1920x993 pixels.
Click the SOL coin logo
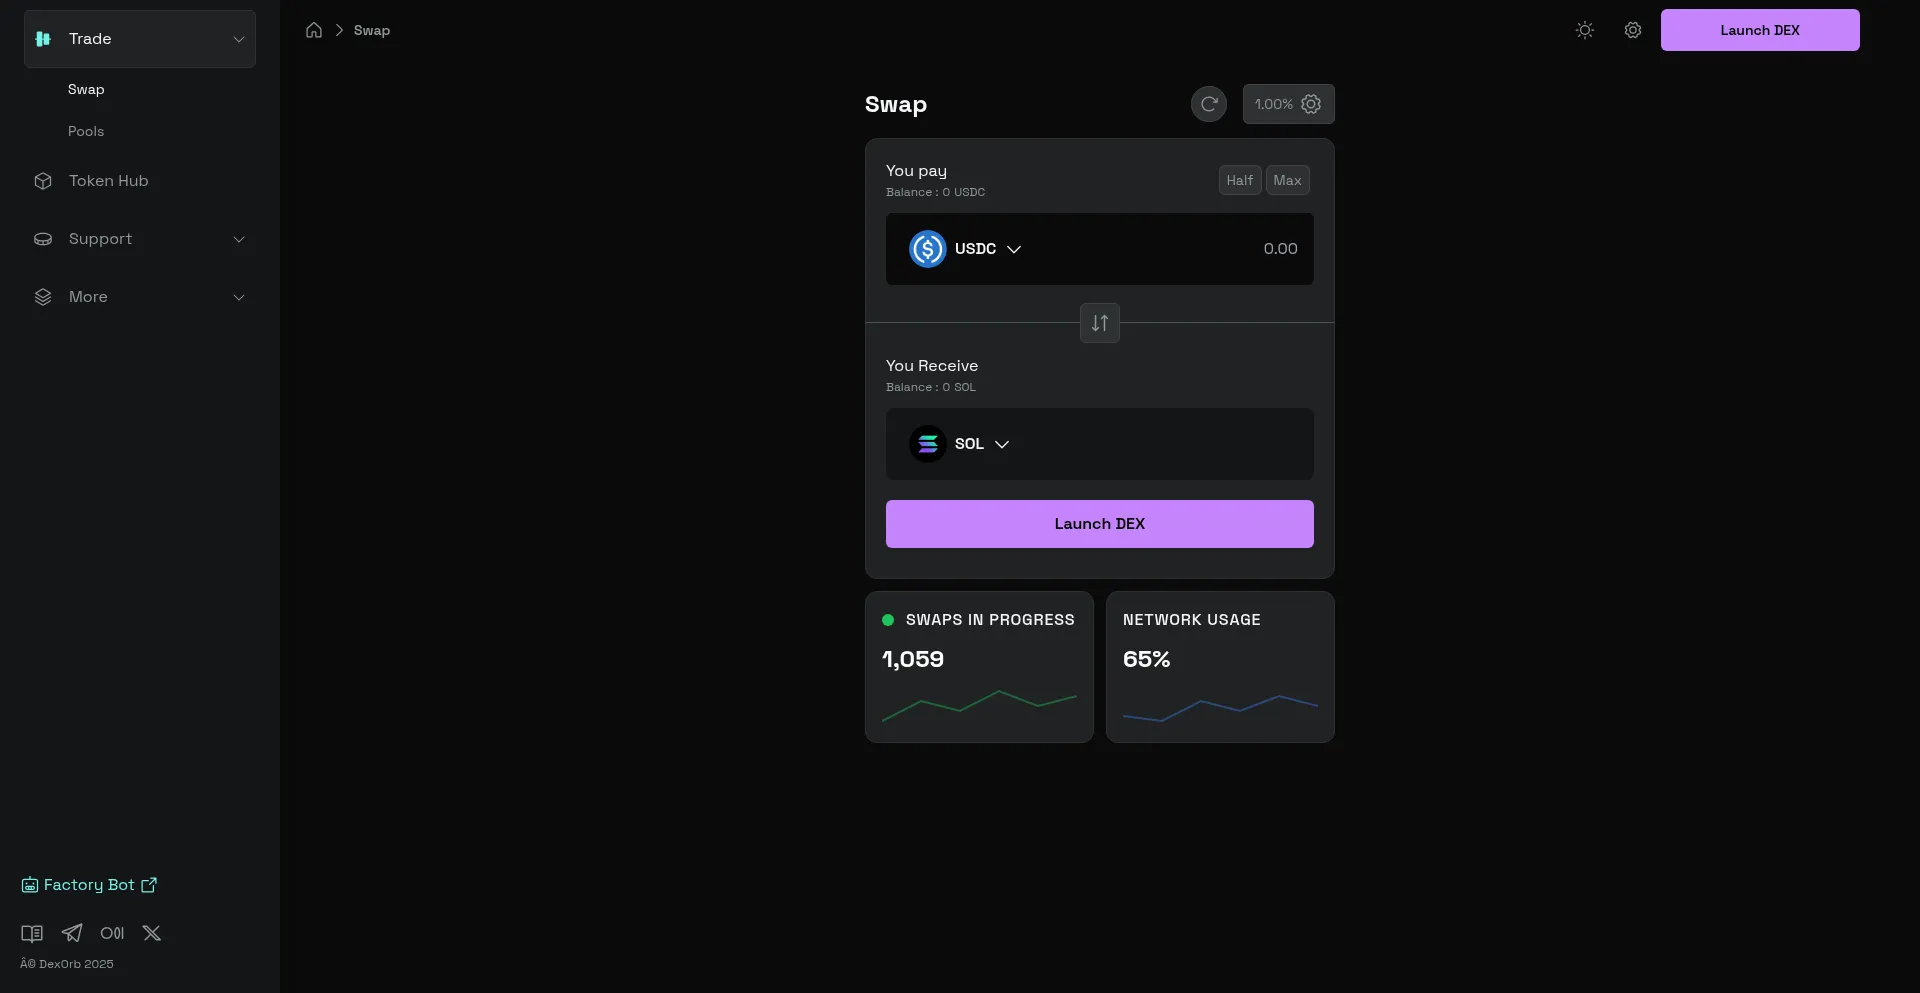[928, 444]
